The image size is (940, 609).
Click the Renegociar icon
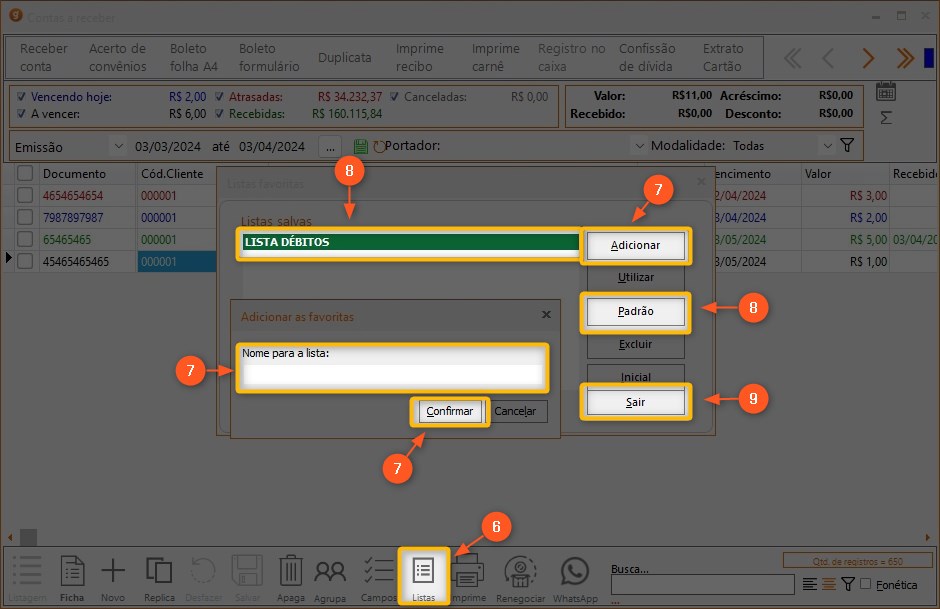522,574
